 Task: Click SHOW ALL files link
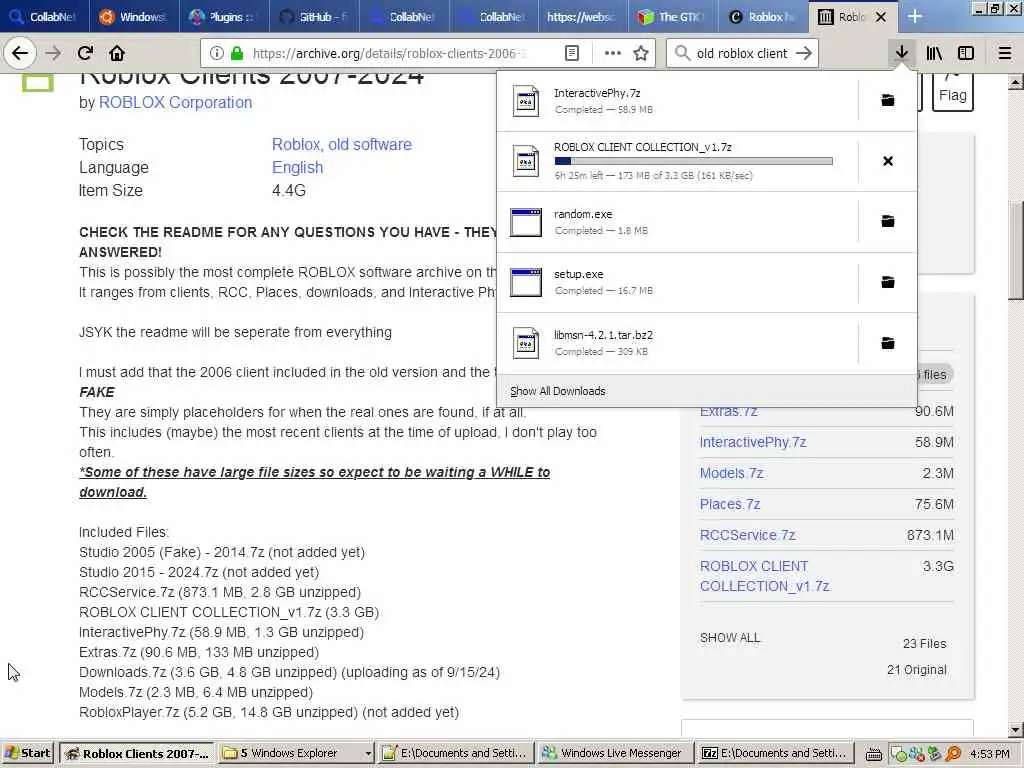729,637
